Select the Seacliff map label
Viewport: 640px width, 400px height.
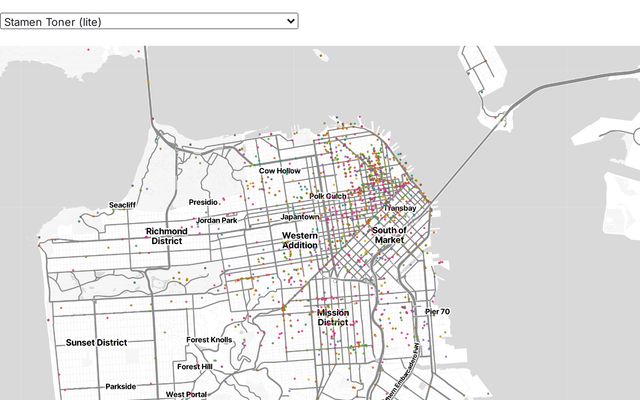[x=122, y=205]
